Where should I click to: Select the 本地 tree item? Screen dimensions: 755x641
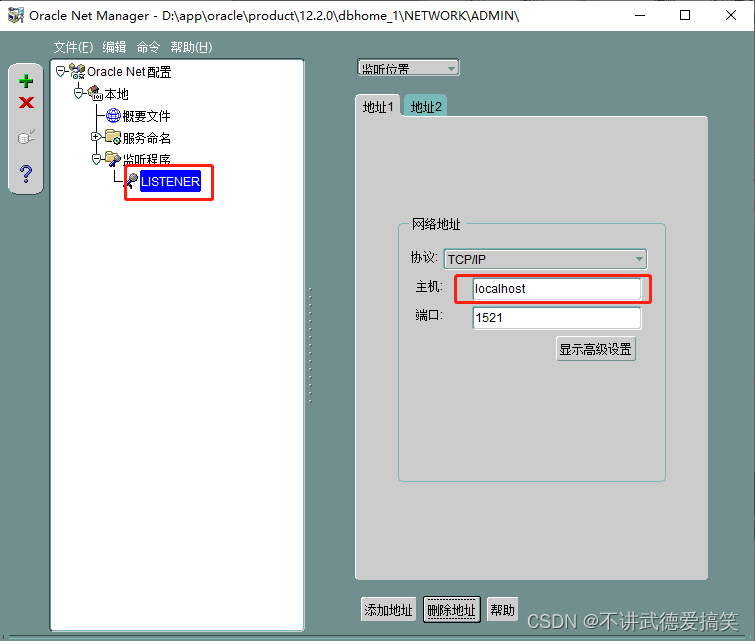pos(117,94)
